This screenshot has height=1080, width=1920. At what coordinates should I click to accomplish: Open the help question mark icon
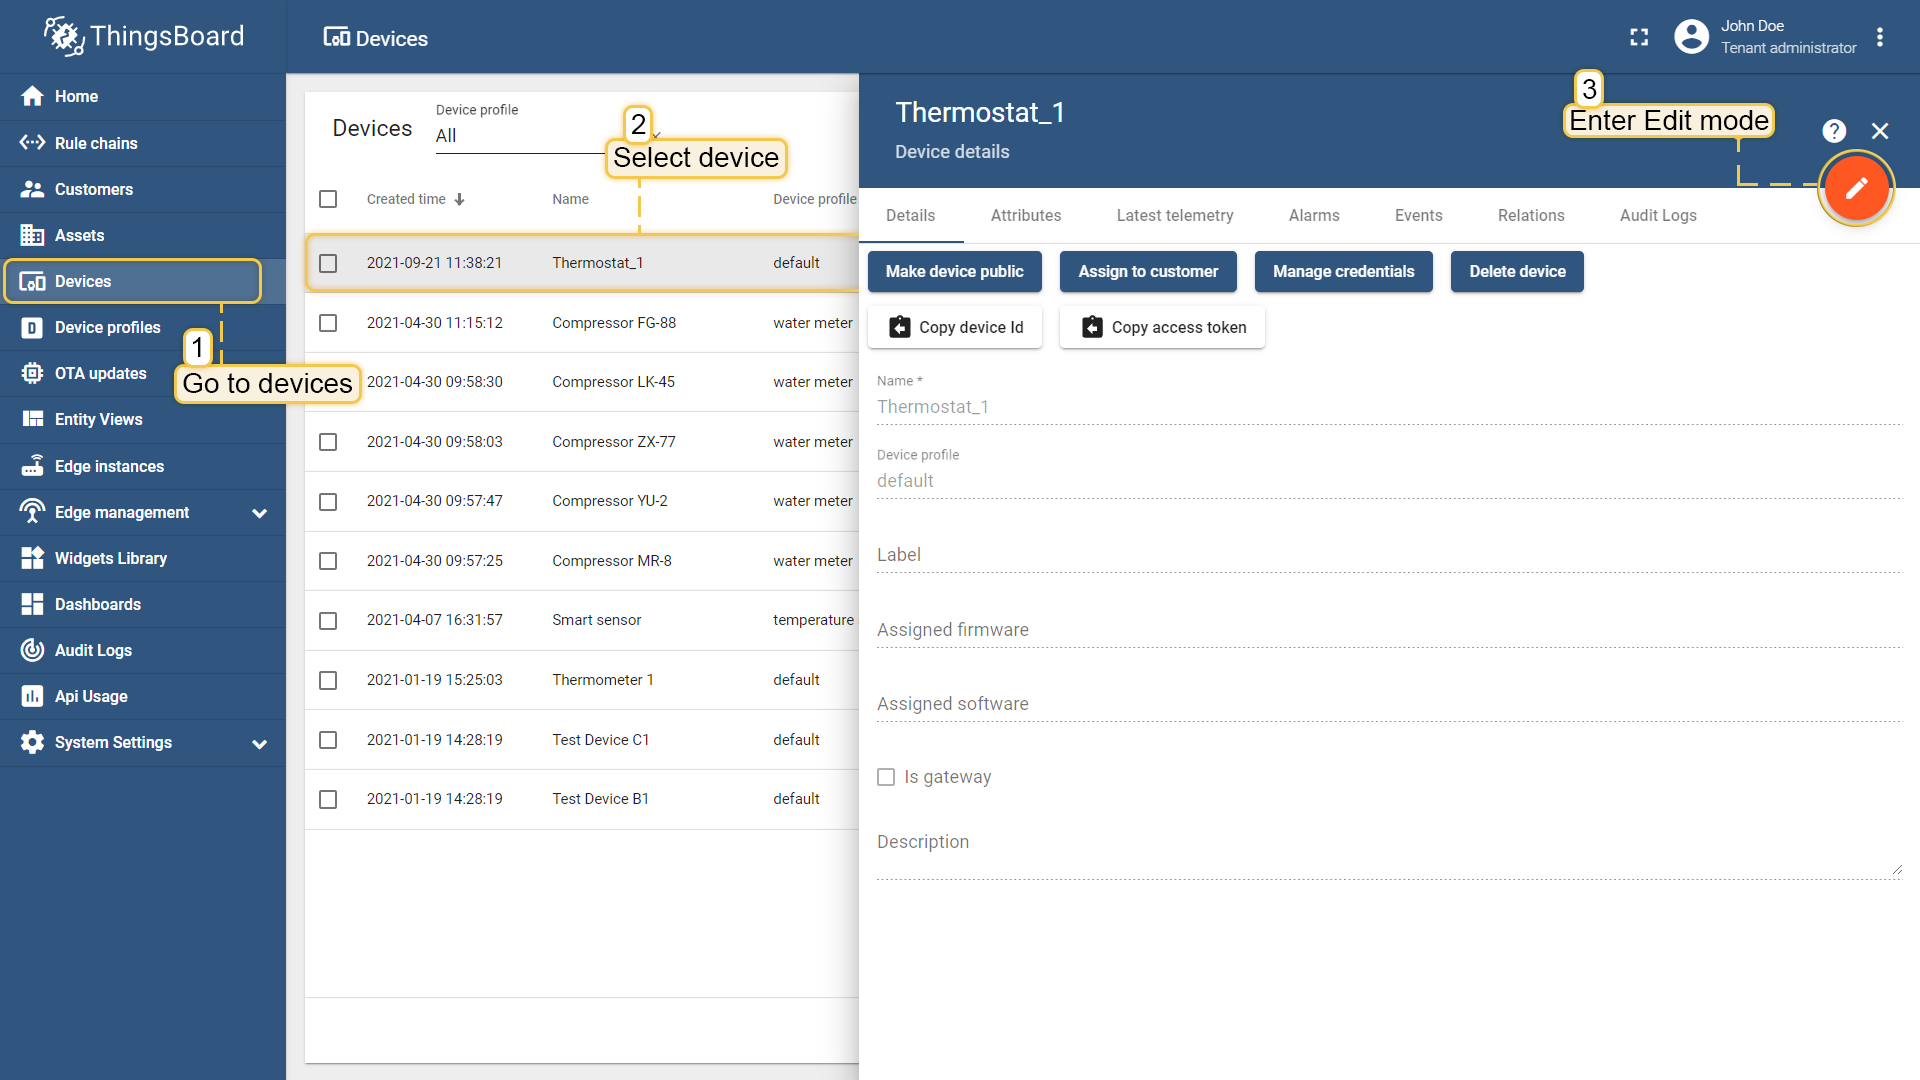1833,131
